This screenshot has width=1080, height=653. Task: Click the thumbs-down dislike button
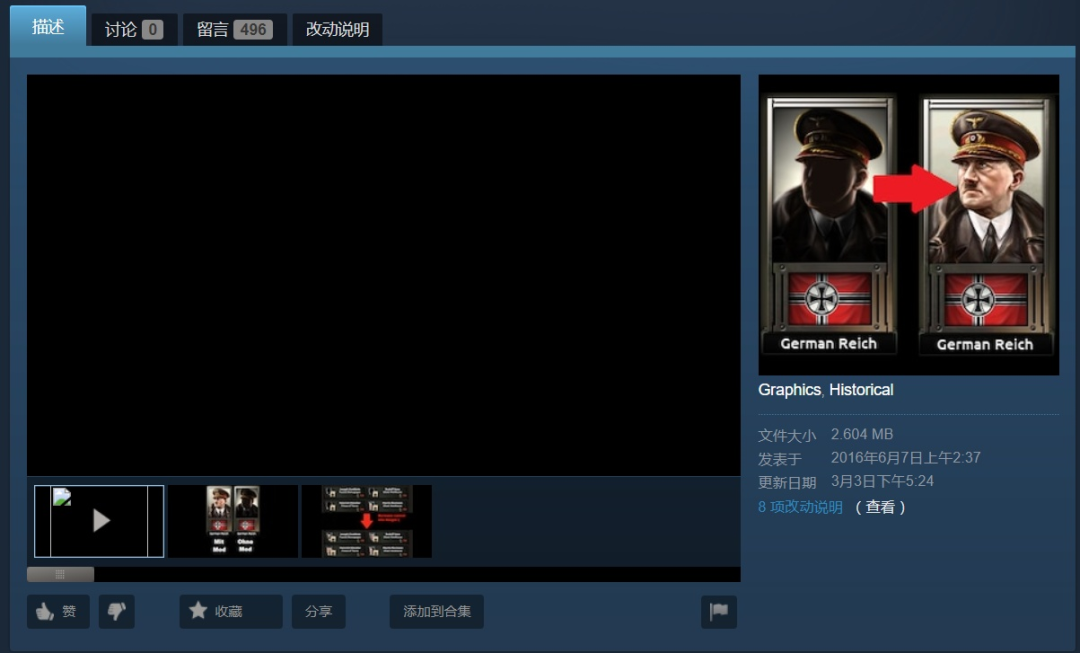tap(116, 611)
